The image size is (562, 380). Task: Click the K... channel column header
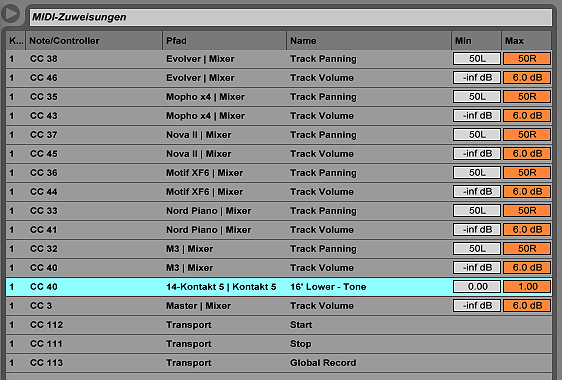(15, 41)
